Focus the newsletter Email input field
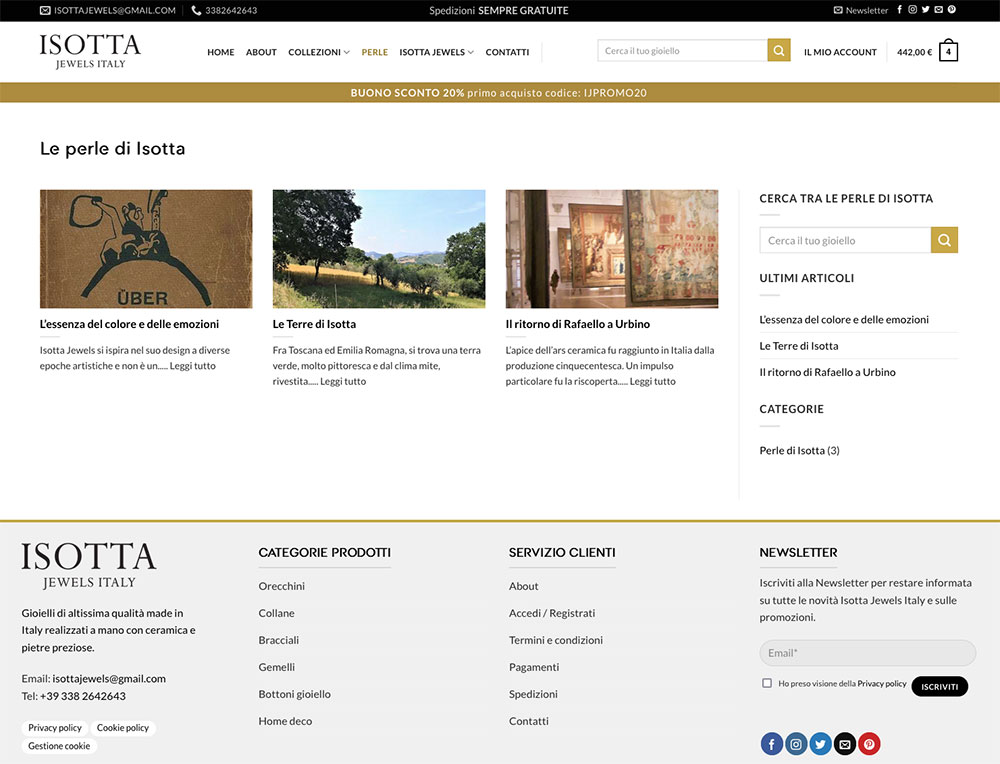The width and height of the screenshot is (1000, 764). click(x=867, y=653)
